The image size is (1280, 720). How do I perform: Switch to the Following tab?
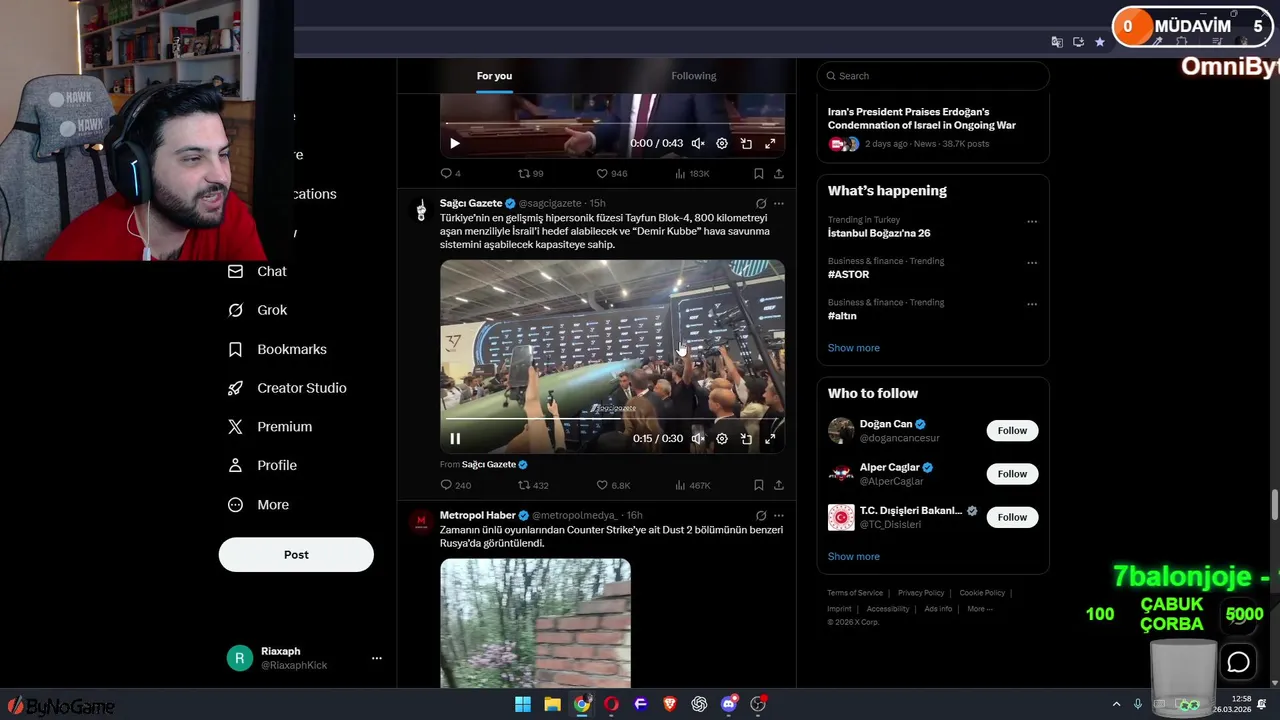[x=694, y=76]
